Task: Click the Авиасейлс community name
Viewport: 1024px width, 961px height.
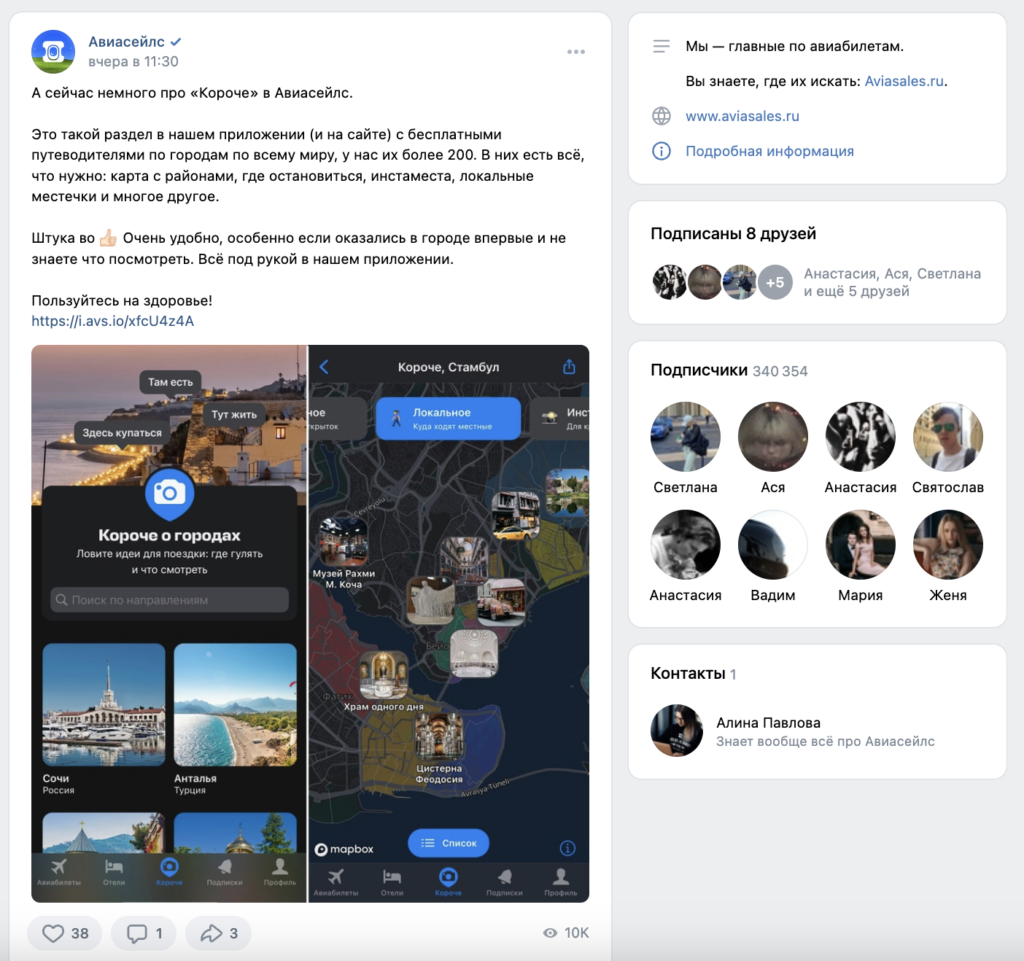Action: (x=126, y=42)
